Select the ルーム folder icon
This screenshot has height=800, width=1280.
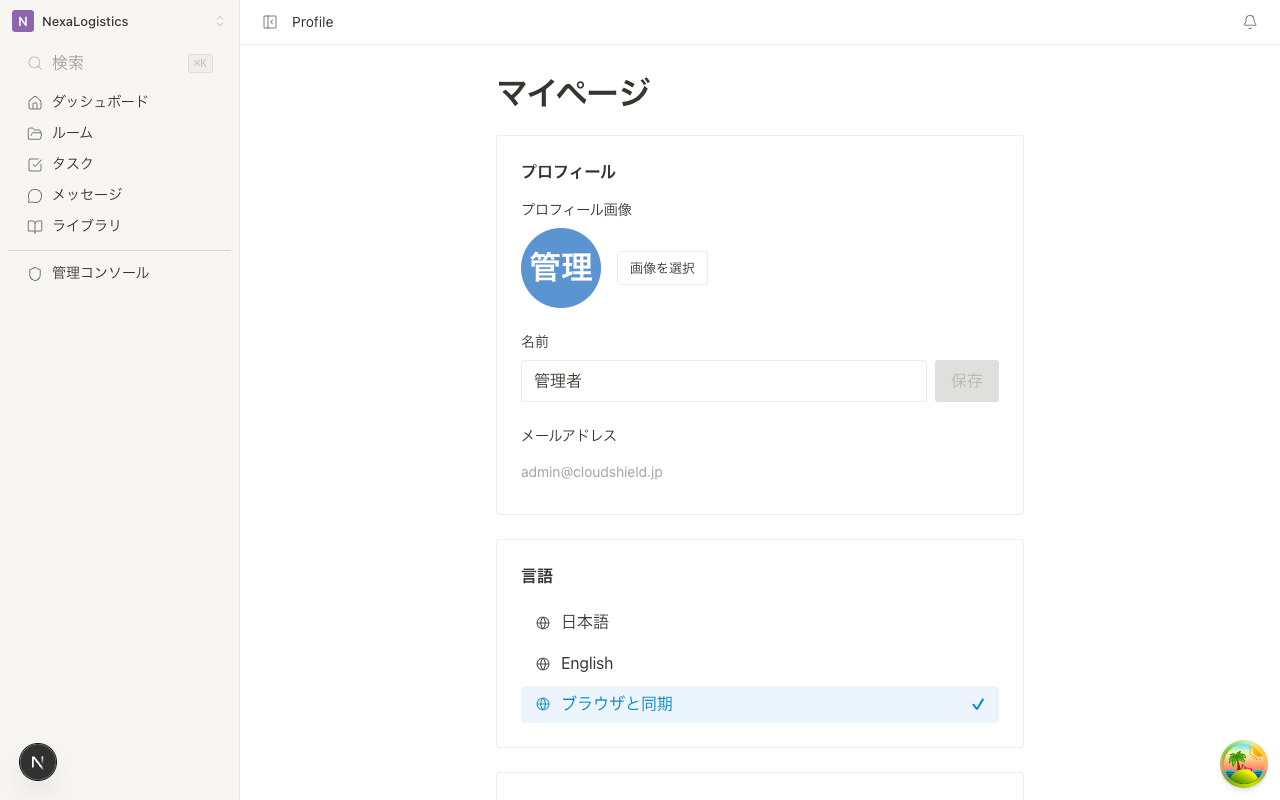click(x=35, y=132)
